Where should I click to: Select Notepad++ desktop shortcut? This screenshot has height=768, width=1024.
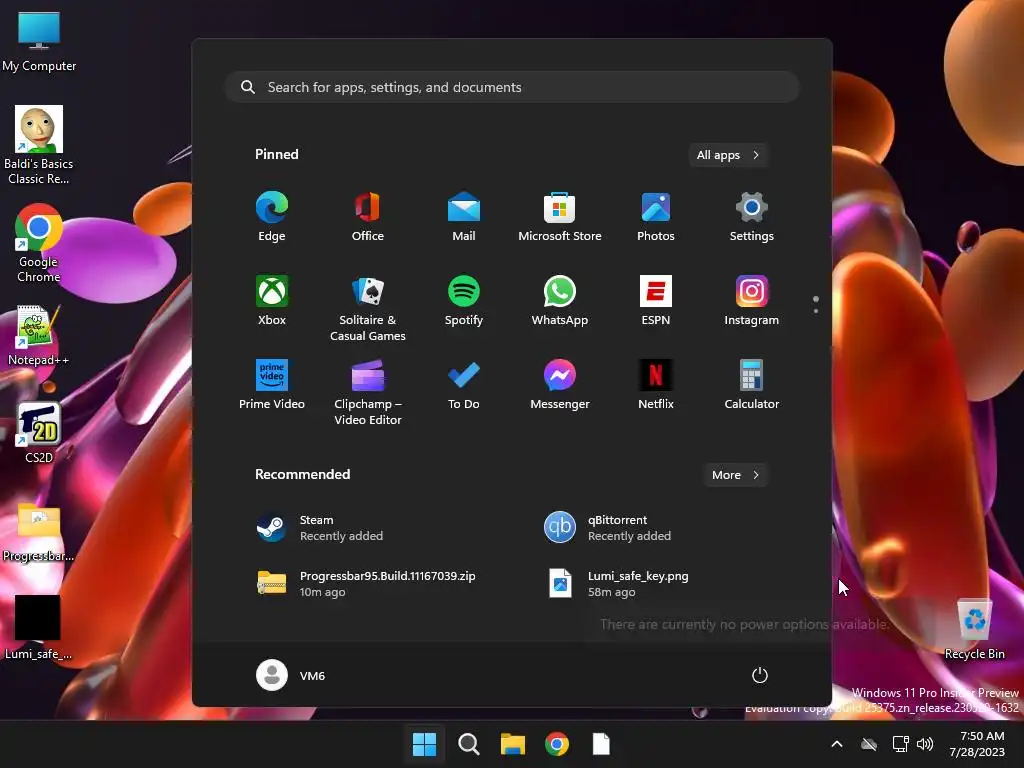[x=39, y=336]
